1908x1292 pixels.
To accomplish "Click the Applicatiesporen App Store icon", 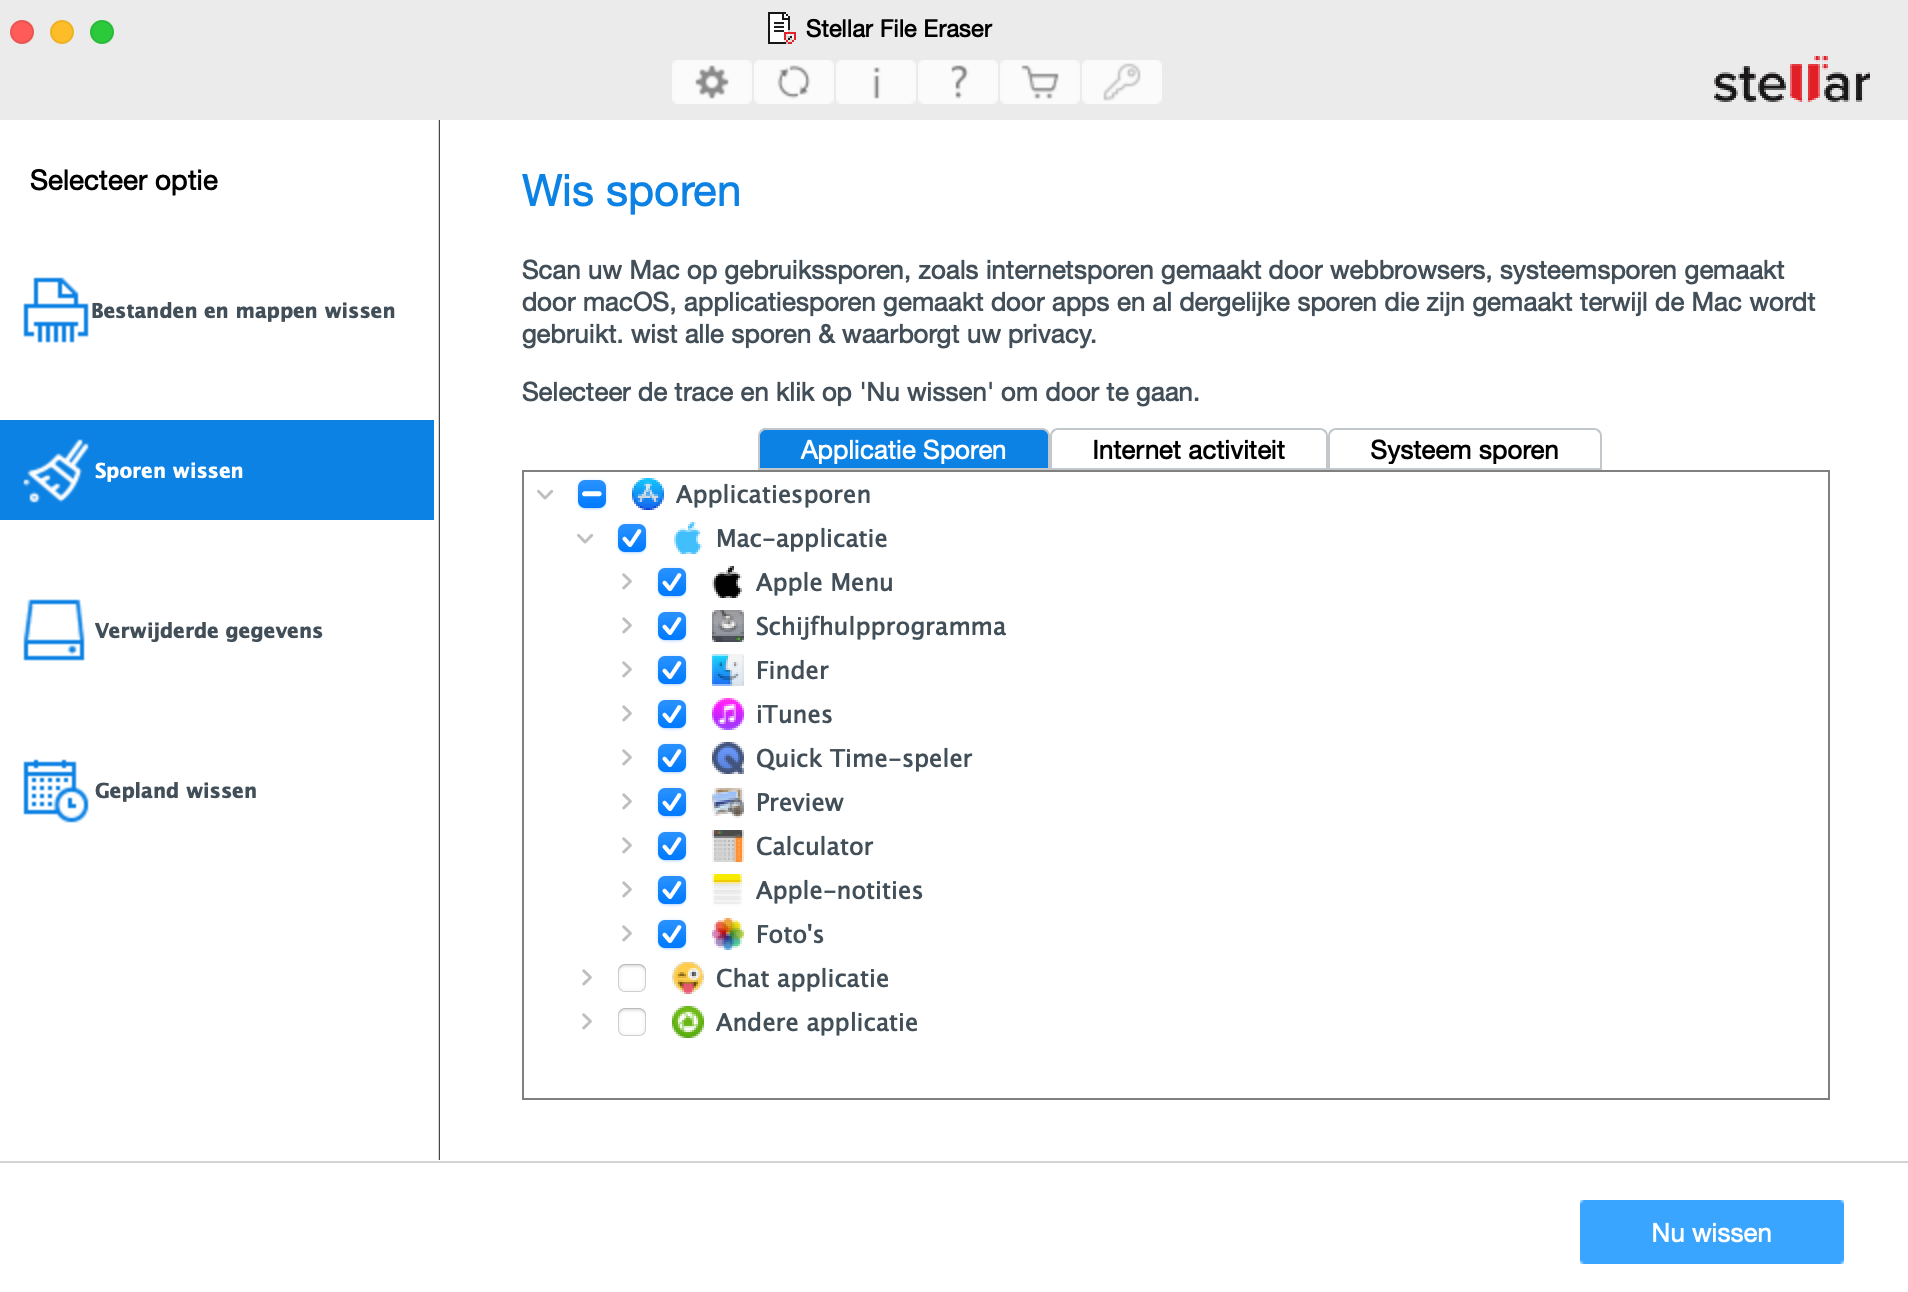I will 648,494.
